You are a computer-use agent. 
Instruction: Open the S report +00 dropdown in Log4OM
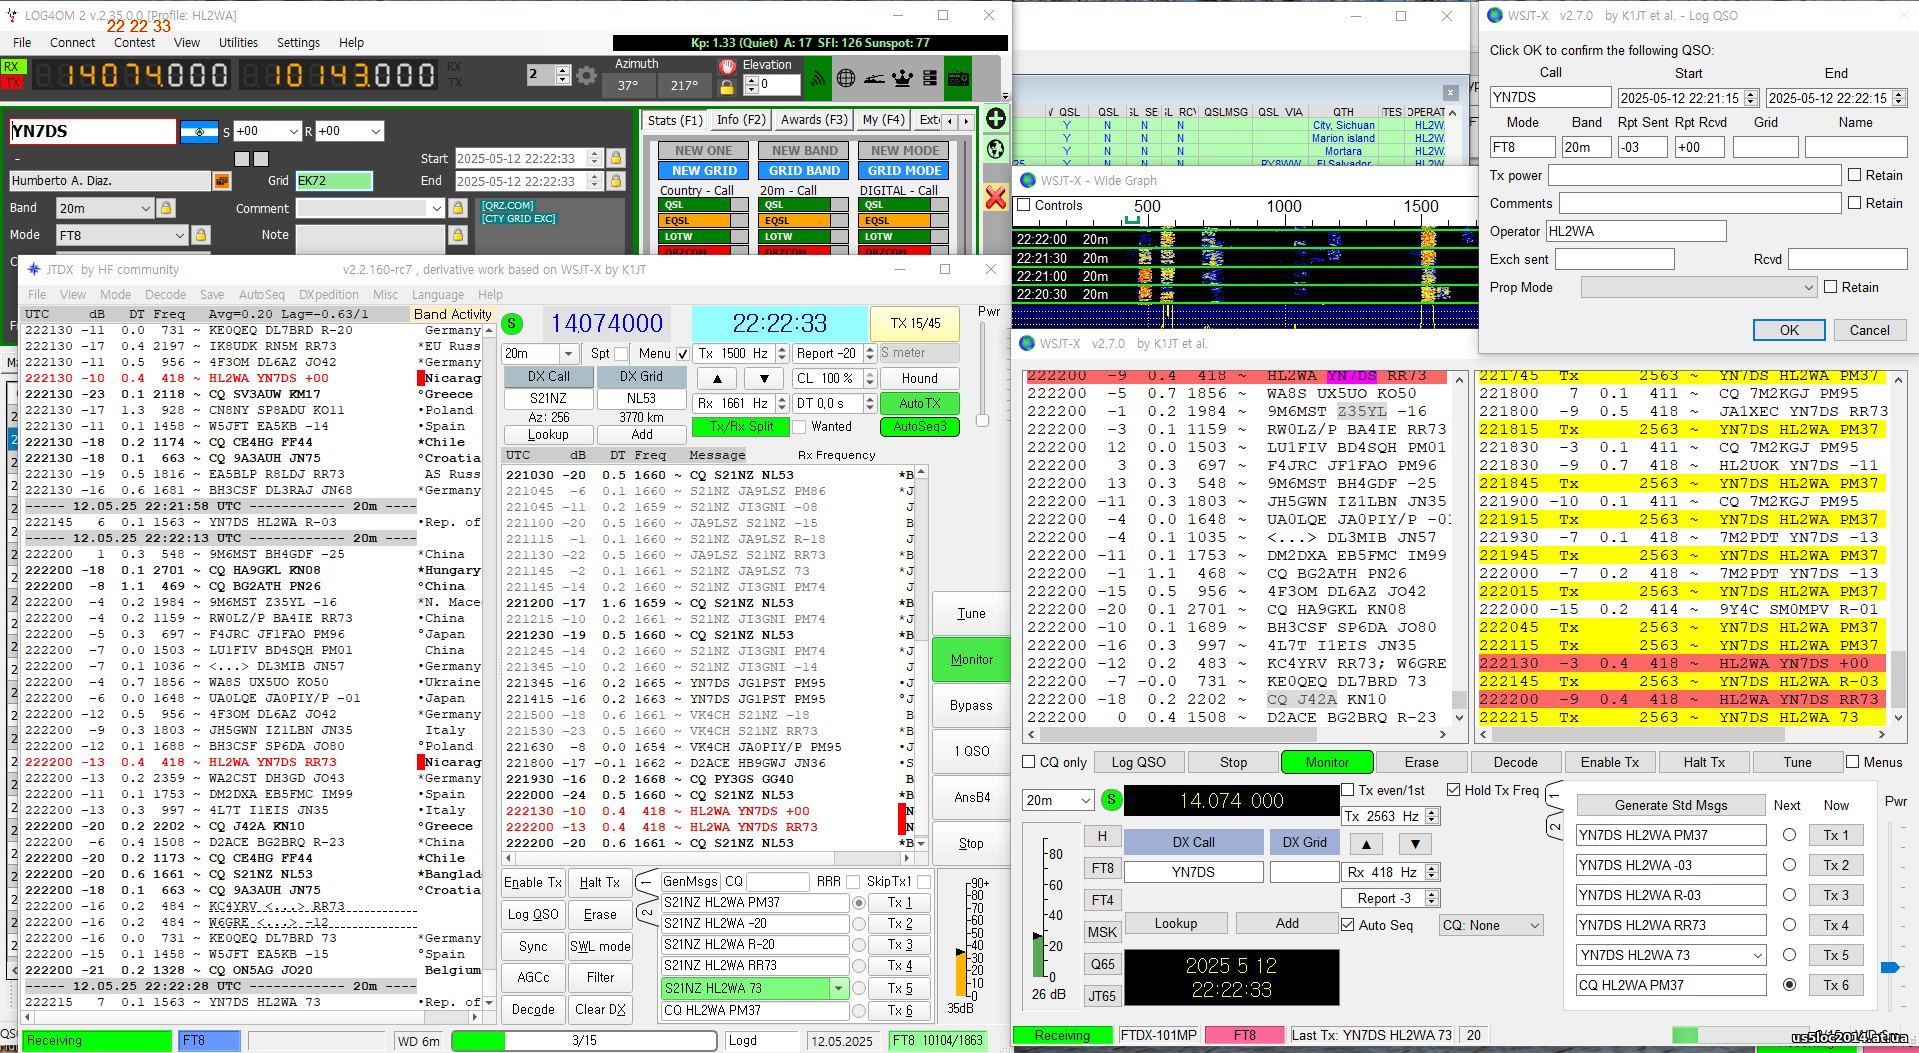click(293, 131)
